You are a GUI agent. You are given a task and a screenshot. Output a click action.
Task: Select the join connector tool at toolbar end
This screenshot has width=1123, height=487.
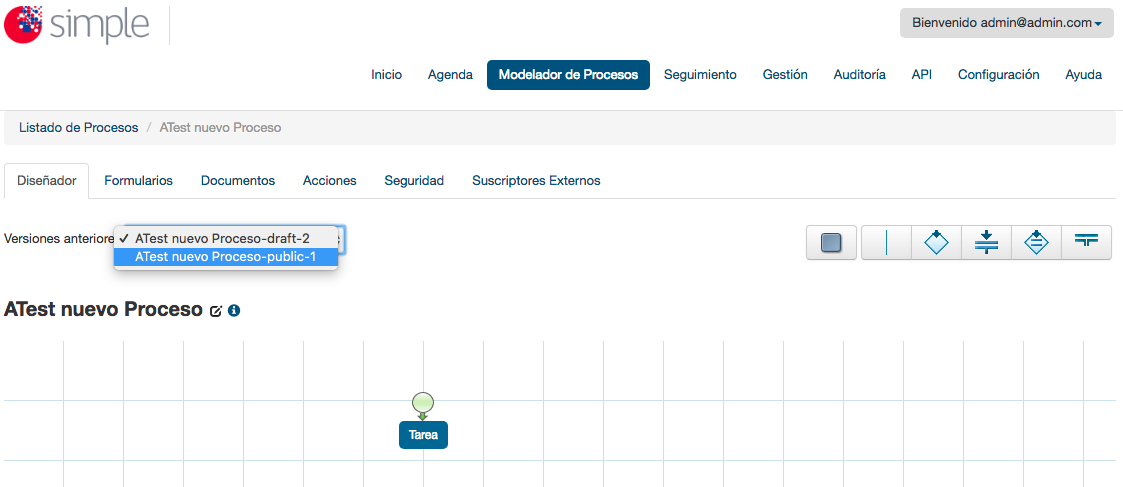[1086, 243]
